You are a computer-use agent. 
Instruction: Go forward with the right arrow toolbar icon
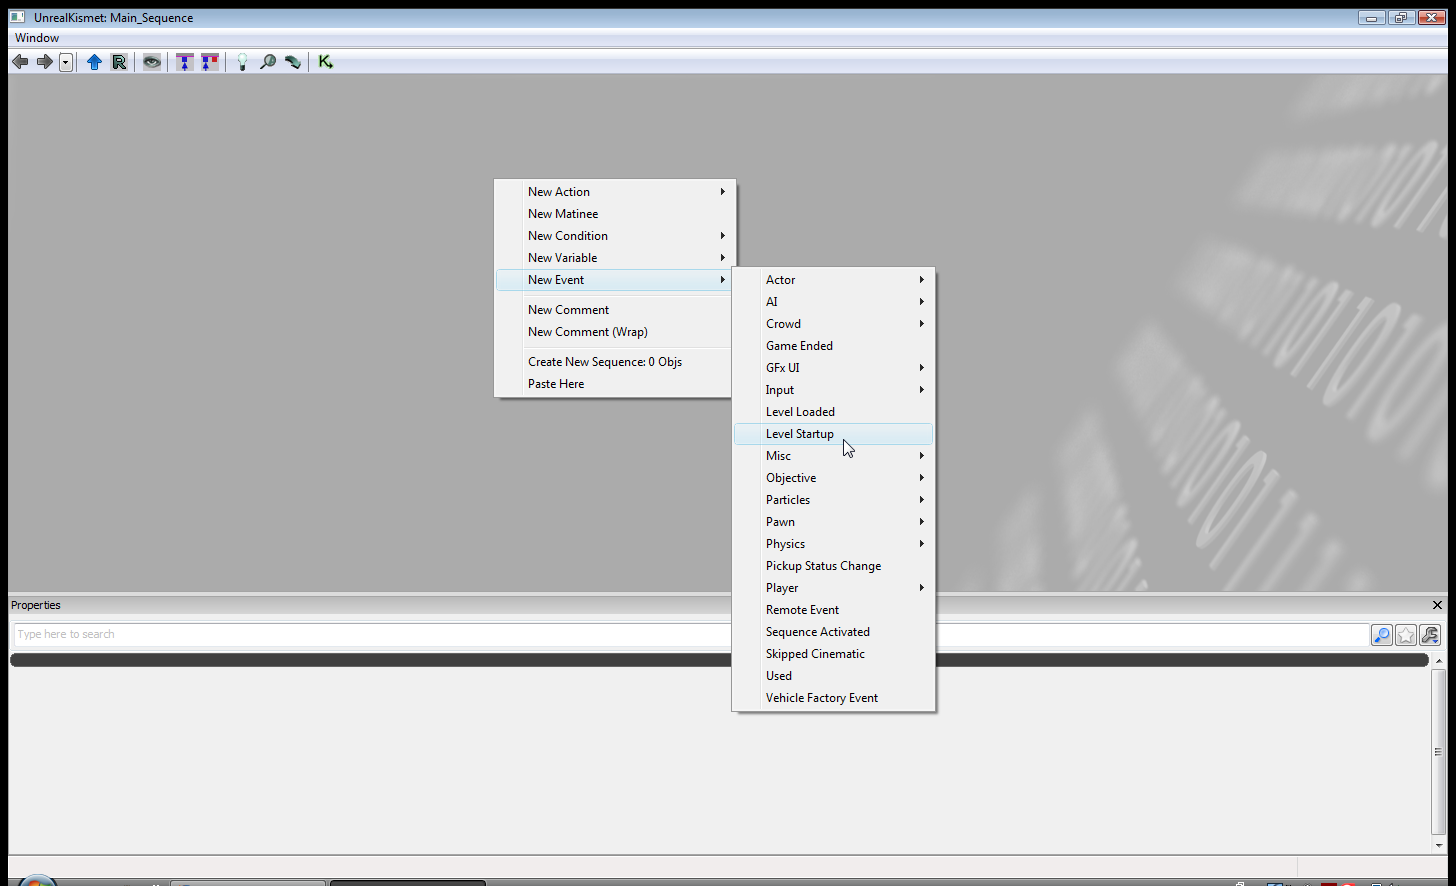pos(45,62)
